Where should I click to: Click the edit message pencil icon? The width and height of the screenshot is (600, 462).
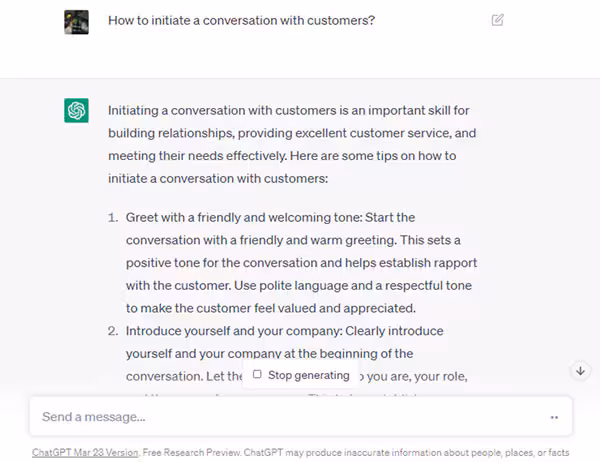click(498, 20)
